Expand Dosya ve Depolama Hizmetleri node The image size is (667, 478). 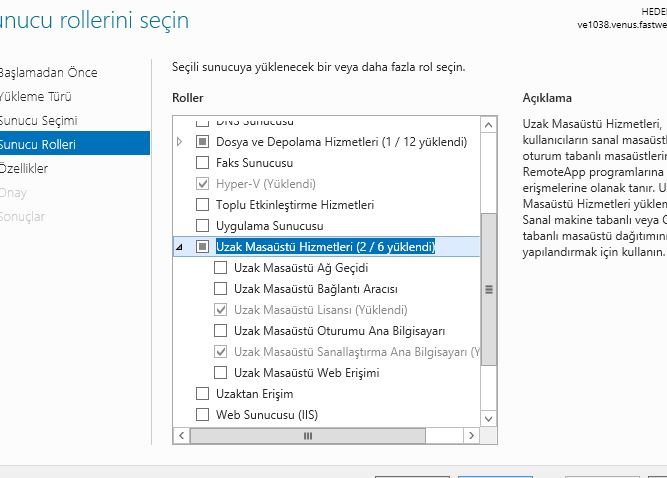tap(180, 142)
